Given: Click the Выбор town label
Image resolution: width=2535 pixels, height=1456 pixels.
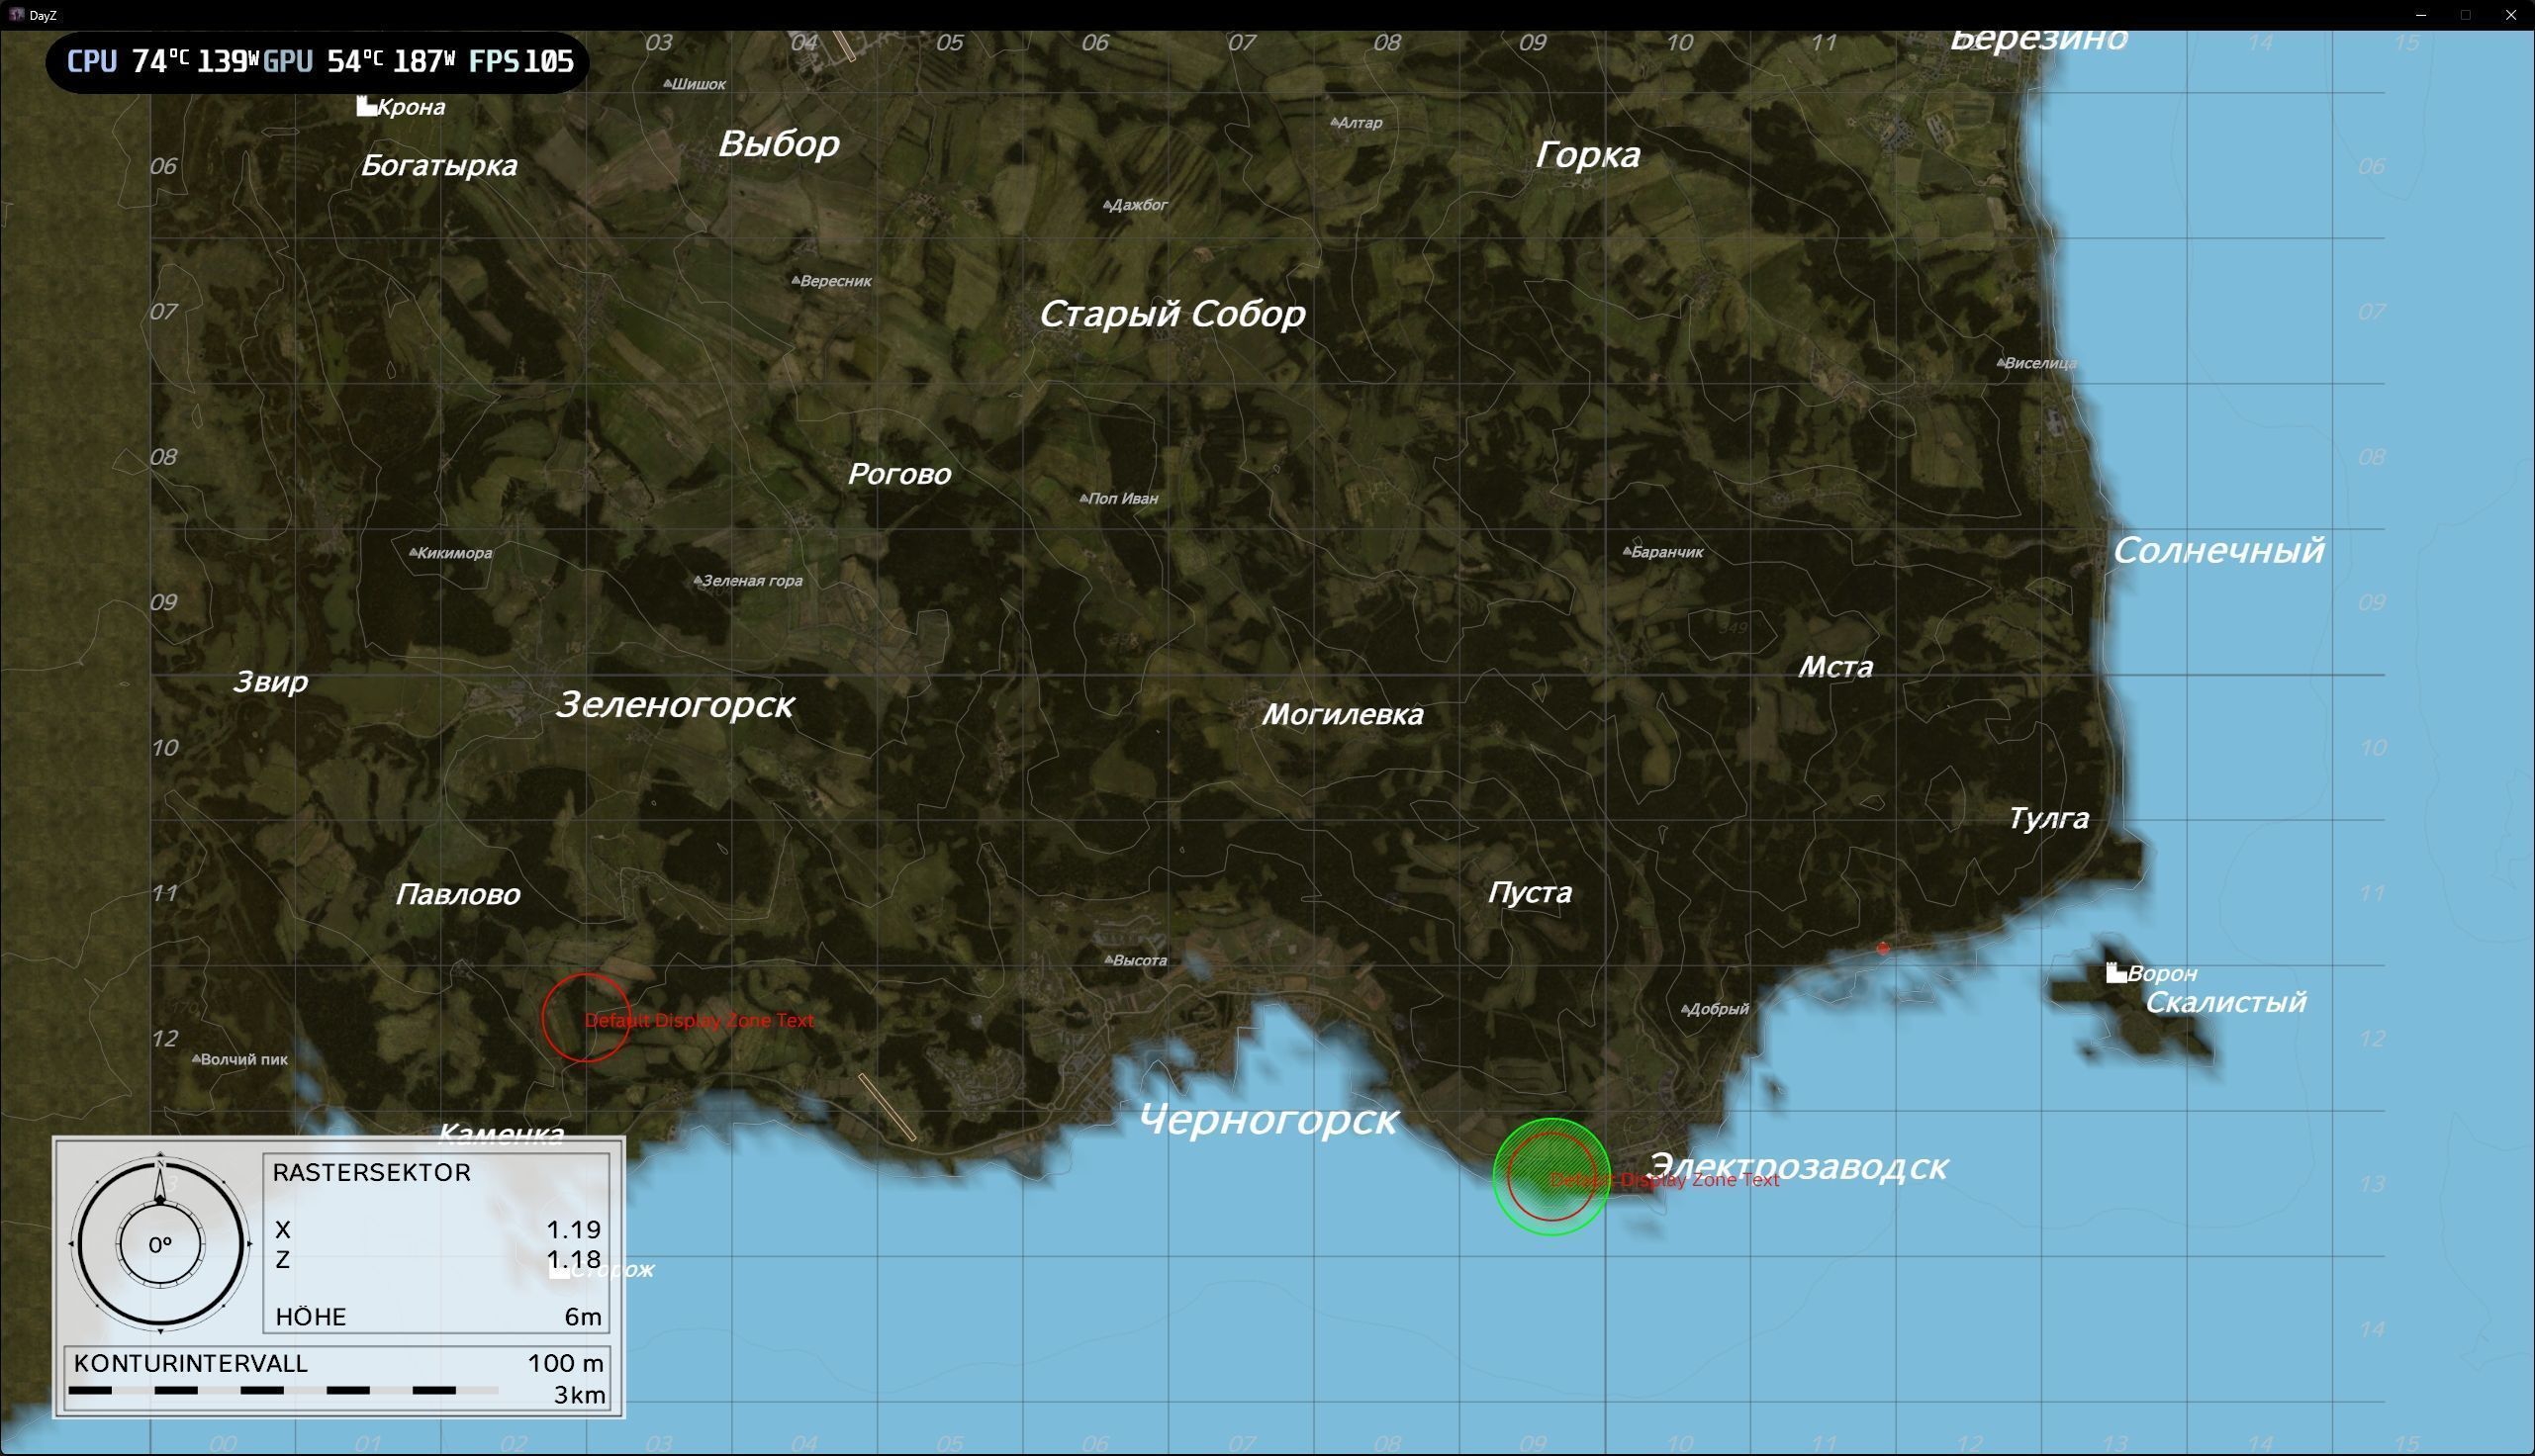Looking at the screenshot, I should (x=778, y=144).
